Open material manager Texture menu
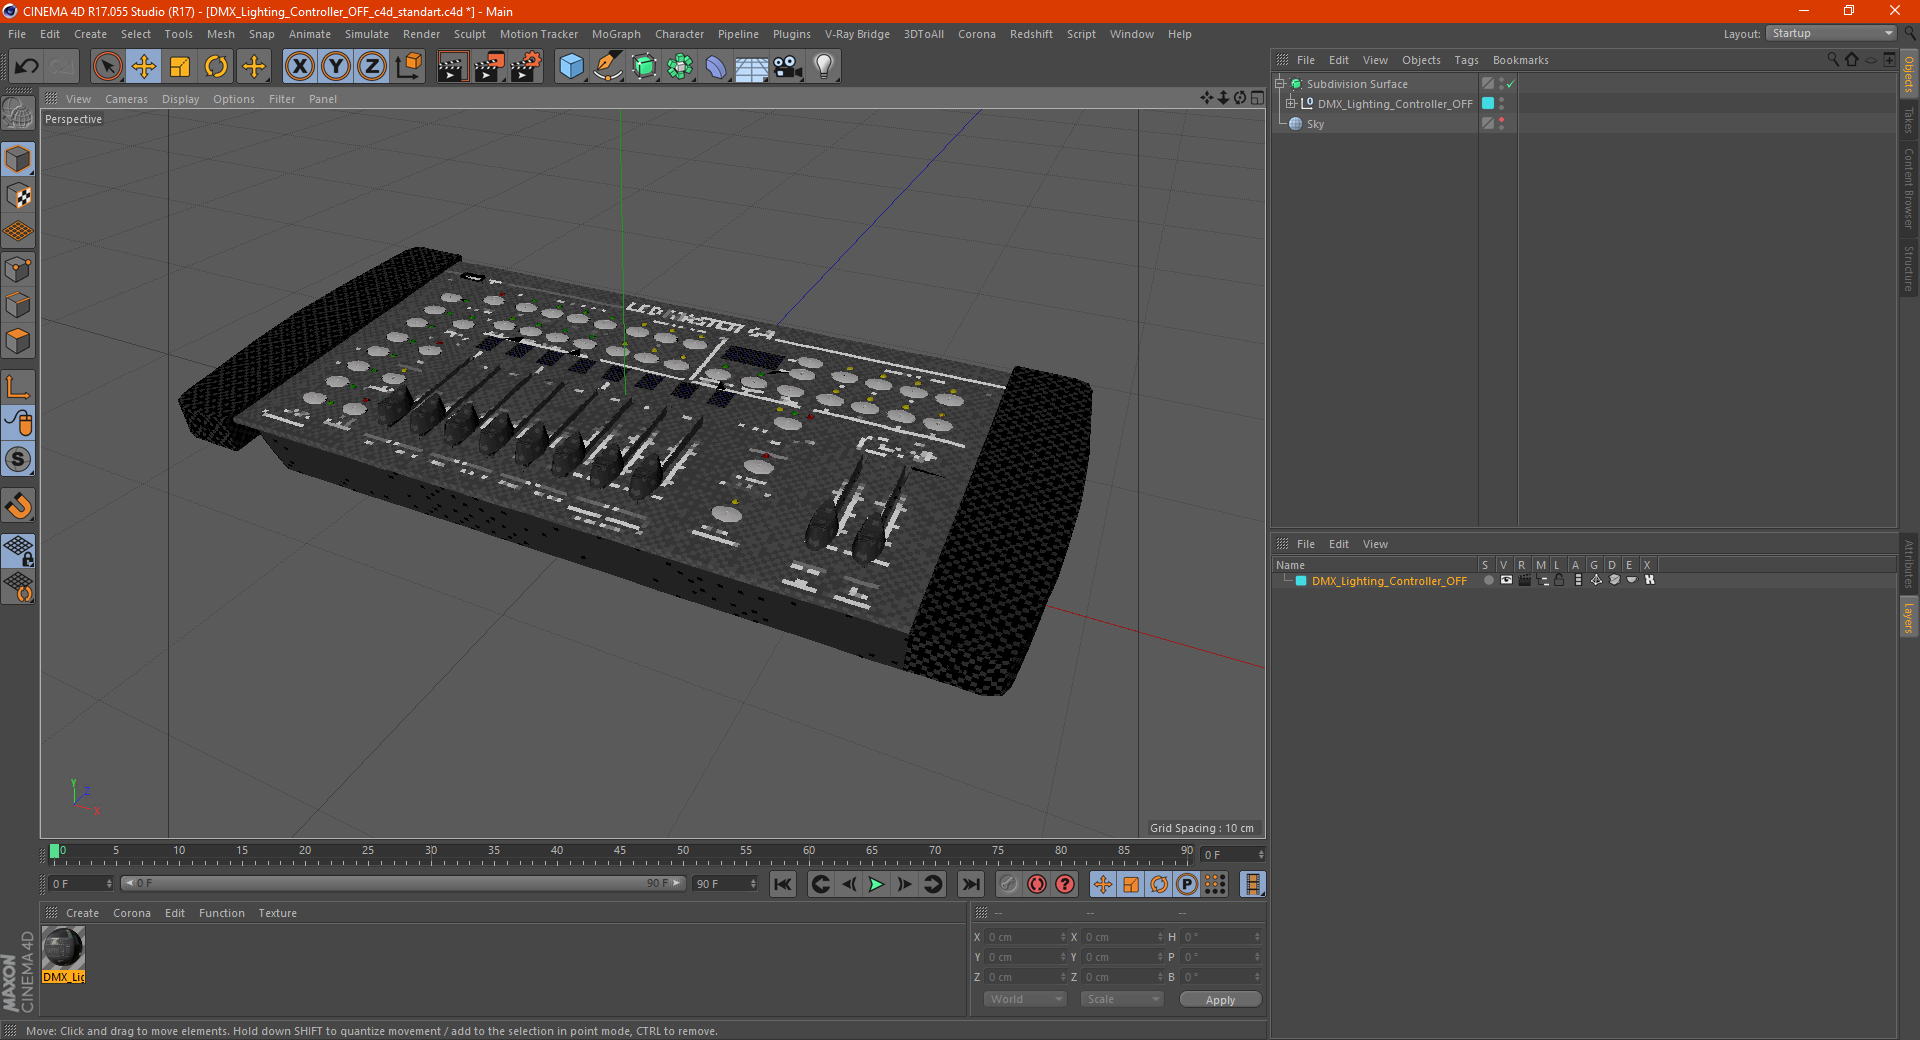This screenshot has height=1040, width=1920. pyautogui.click(x=277, y=913)
